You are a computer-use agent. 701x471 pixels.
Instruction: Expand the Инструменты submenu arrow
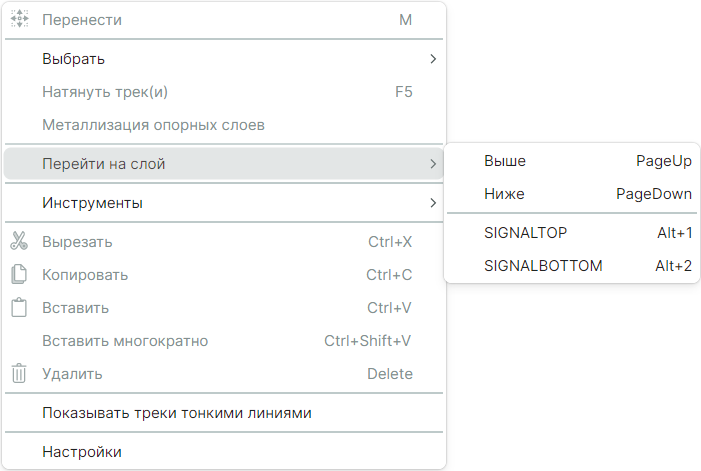pos(433,203)
